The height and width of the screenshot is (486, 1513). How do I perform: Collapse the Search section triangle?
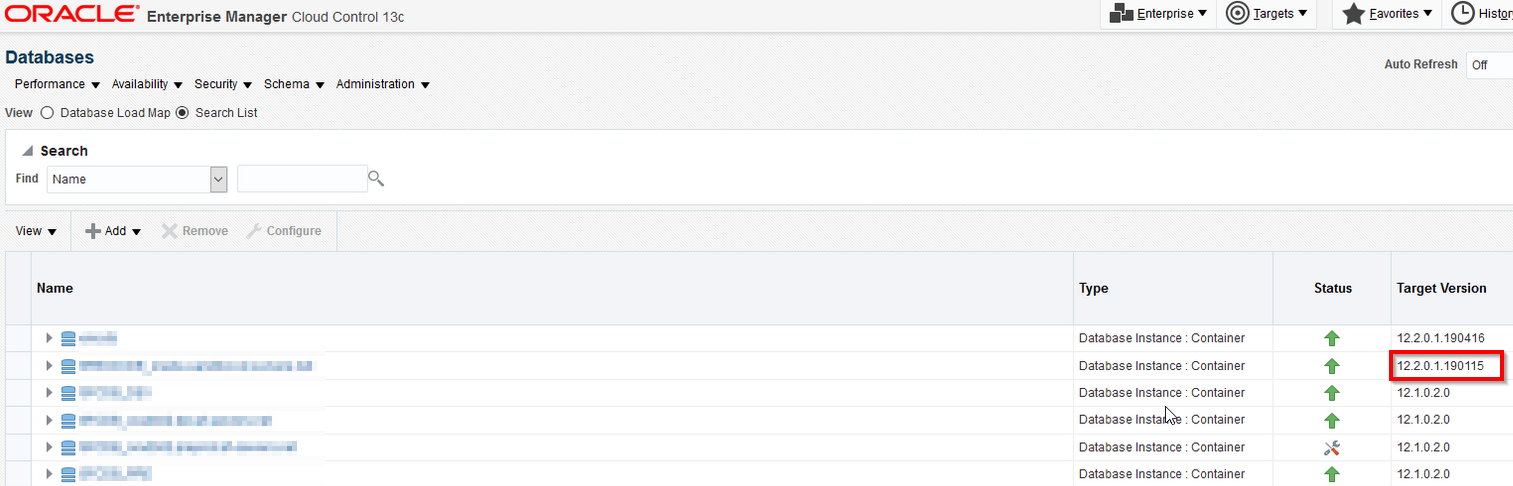tap(27, 151)
